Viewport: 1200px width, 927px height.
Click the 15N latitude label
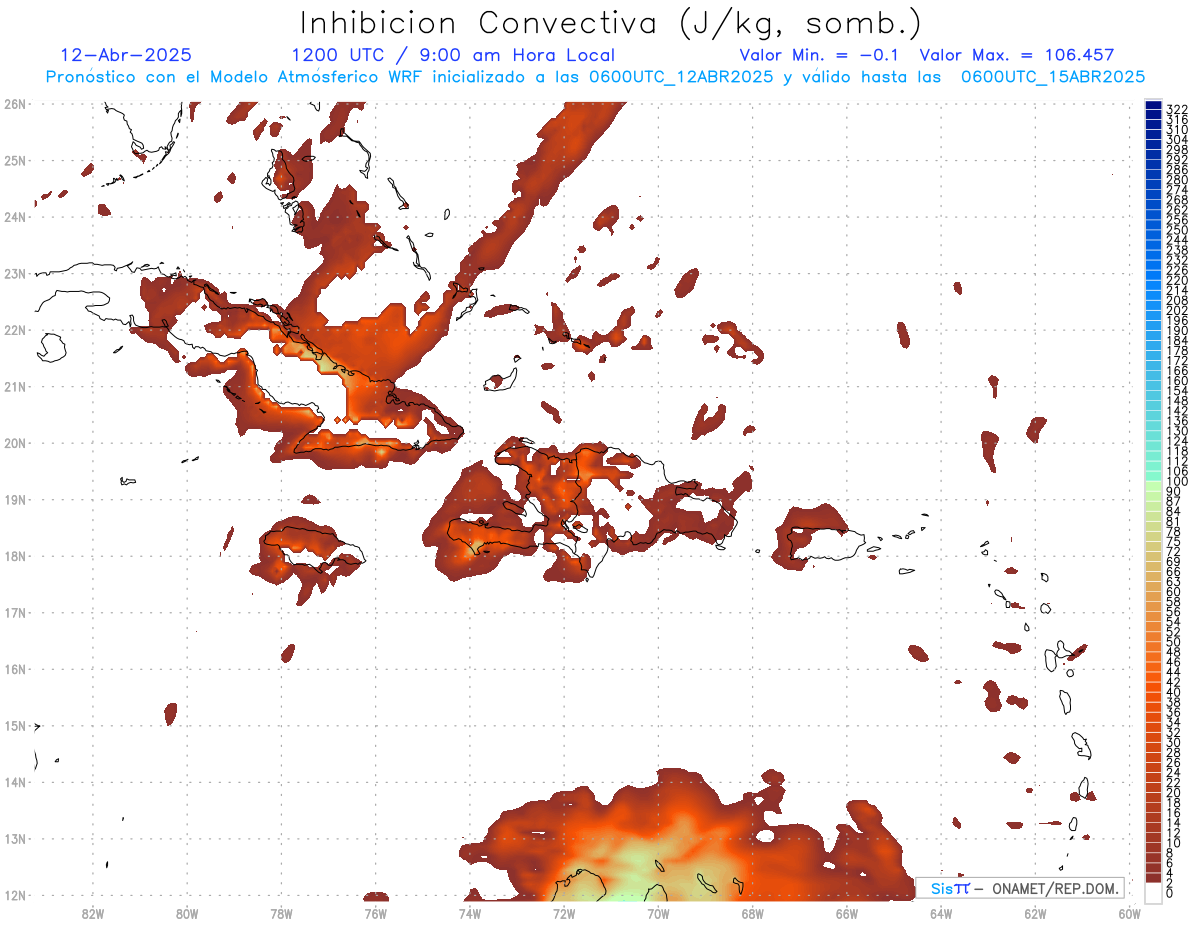coord(14,725)
